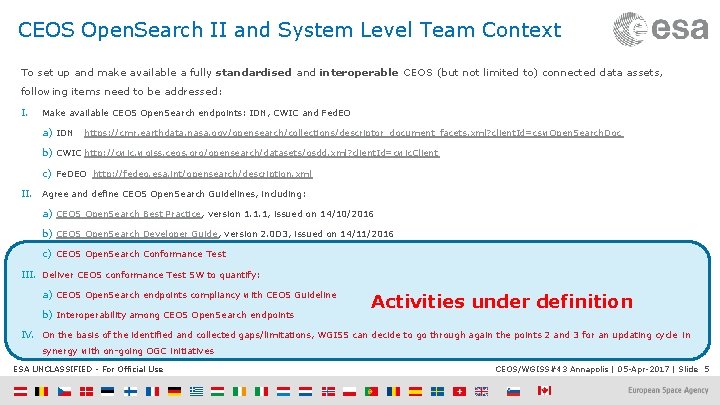Image resolution: width=720 pixels, height=405 pixels.
Task: Click 'ESA UNCLASSIFIED - For Official Use' footer
Action: [88, 369]
